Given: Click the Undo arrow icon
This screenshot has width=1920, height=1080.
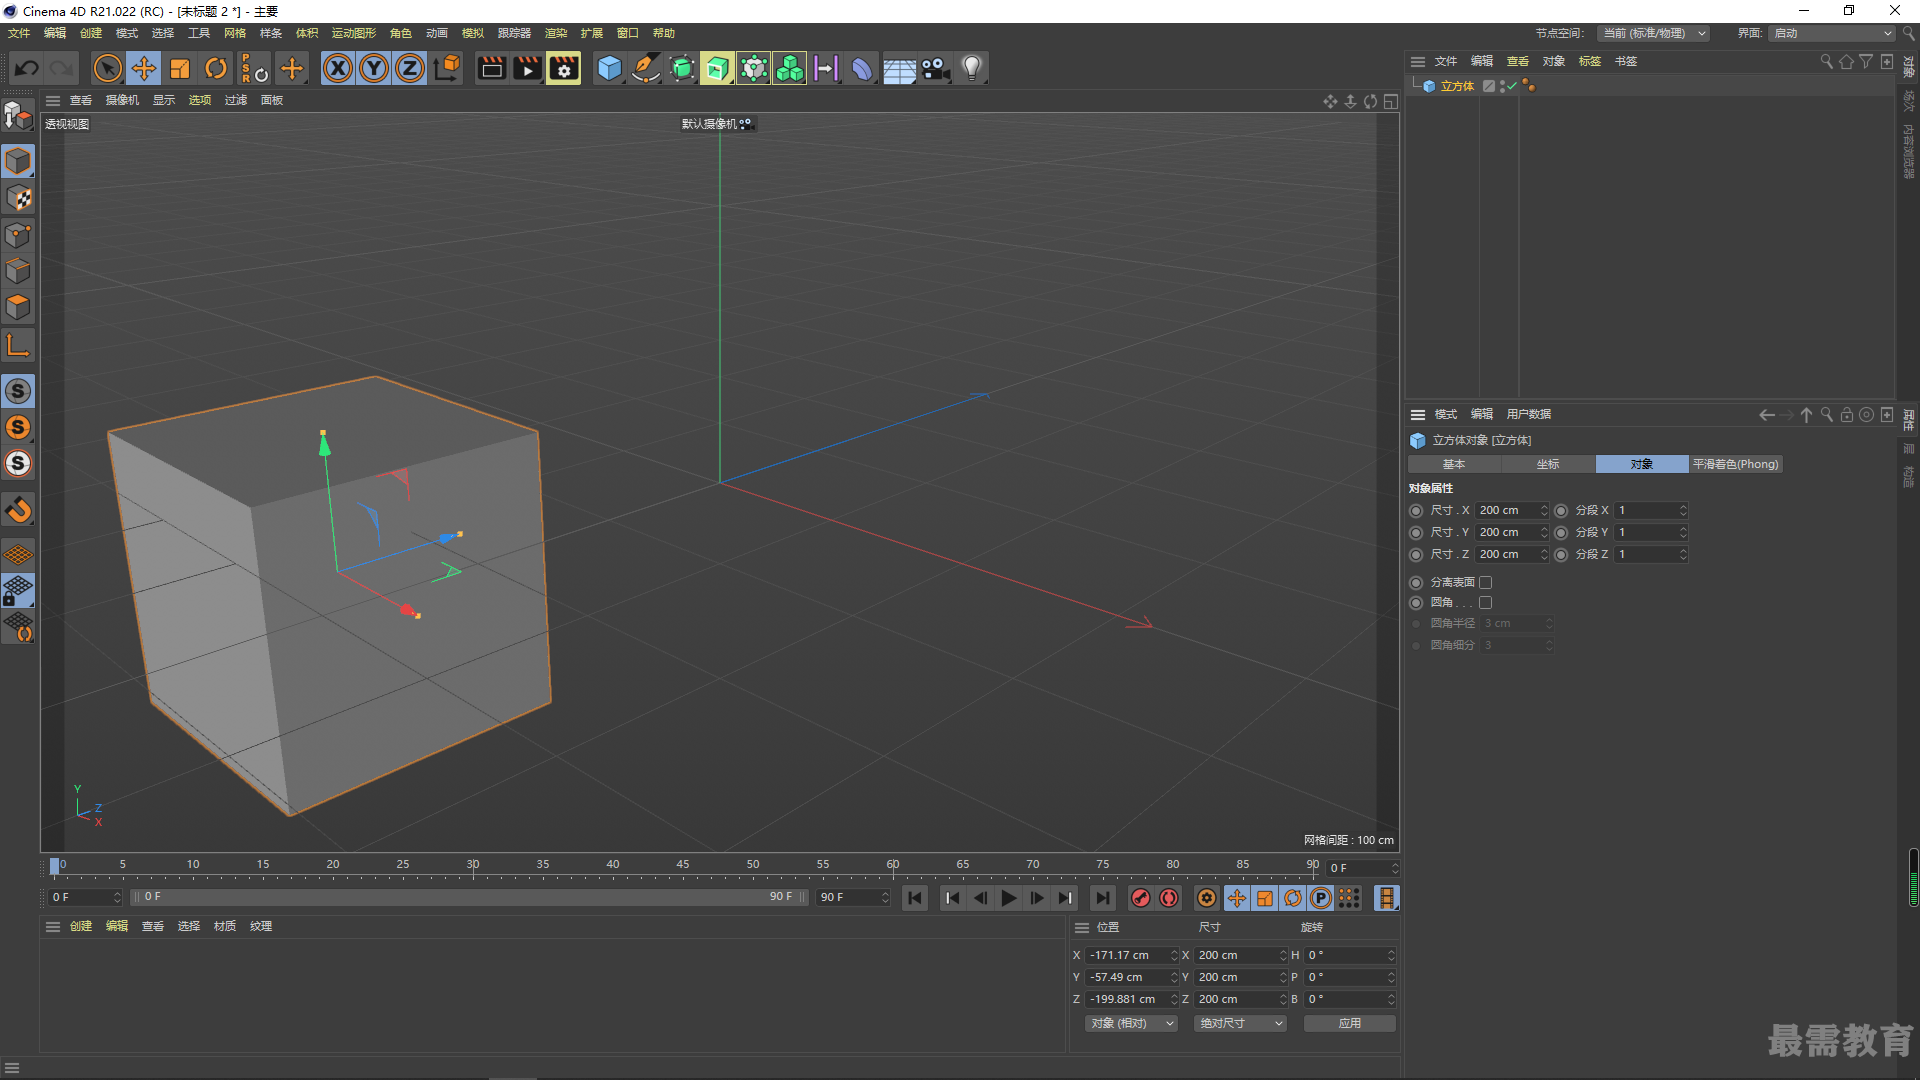Looking at the screenshot, I should [27, 68].
